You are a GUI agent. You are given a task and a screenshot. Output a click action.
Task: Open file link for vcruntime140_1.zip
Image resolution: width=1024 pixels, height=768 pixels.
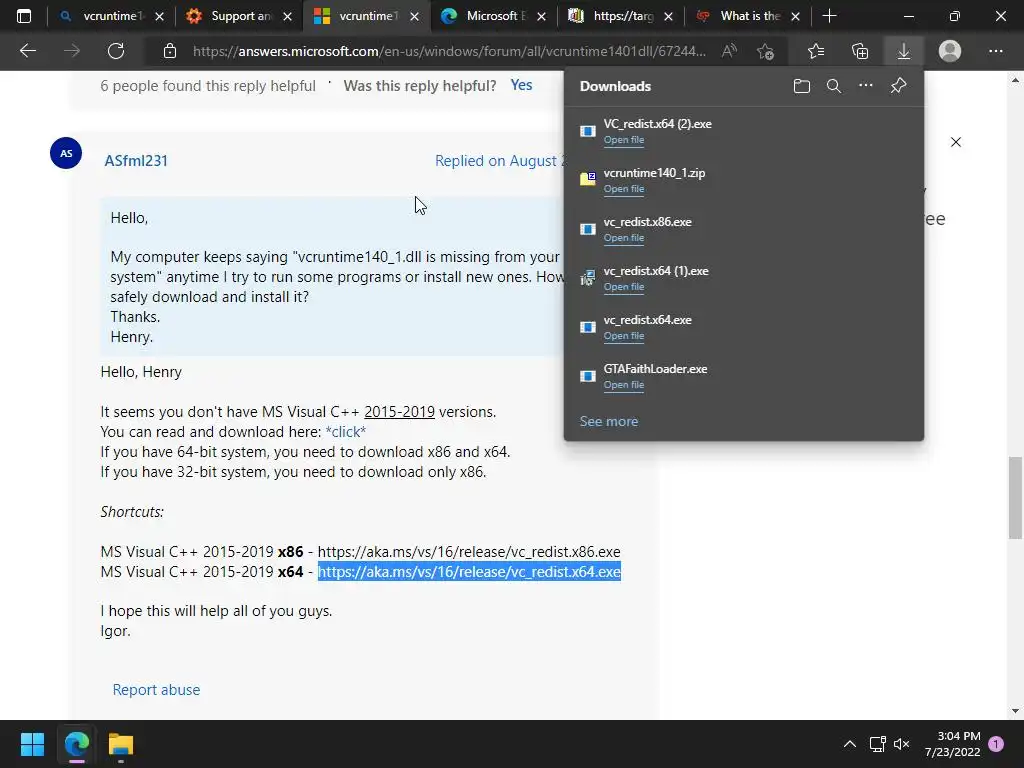[624, 189]
